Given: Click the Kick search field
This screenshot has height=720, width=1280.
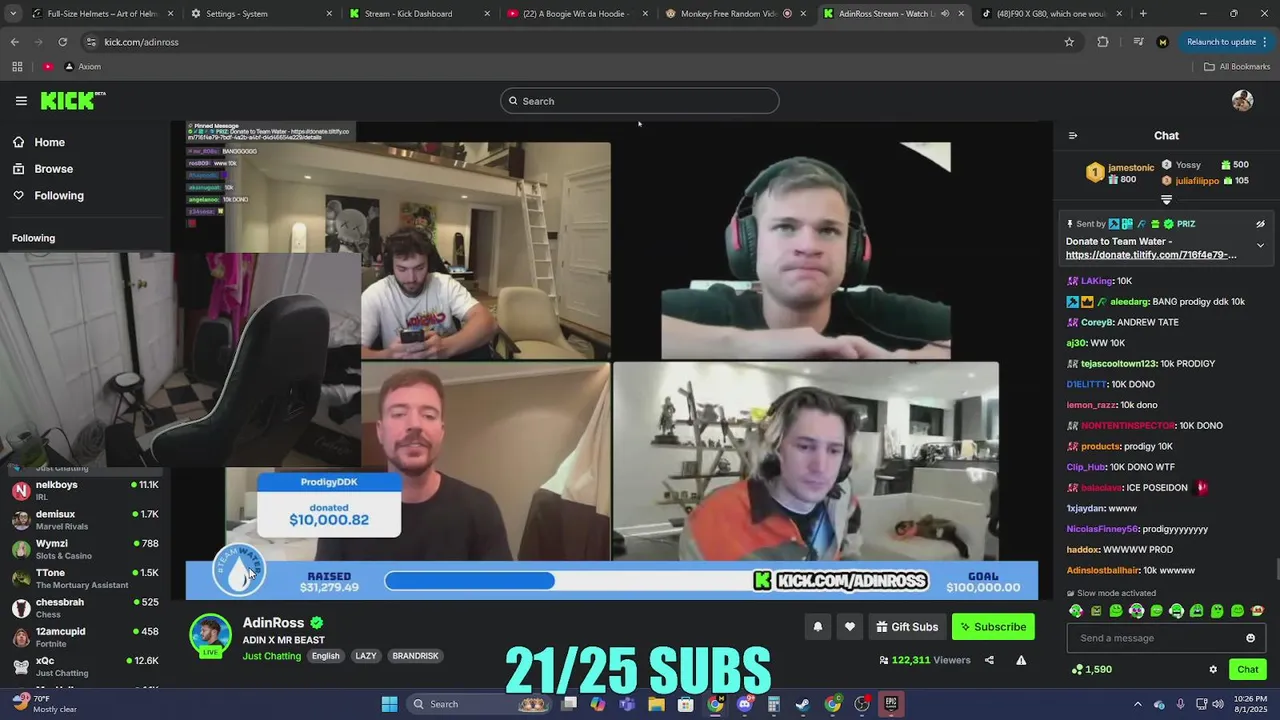Looking at the screenshot, I should [x=640, y=101].
